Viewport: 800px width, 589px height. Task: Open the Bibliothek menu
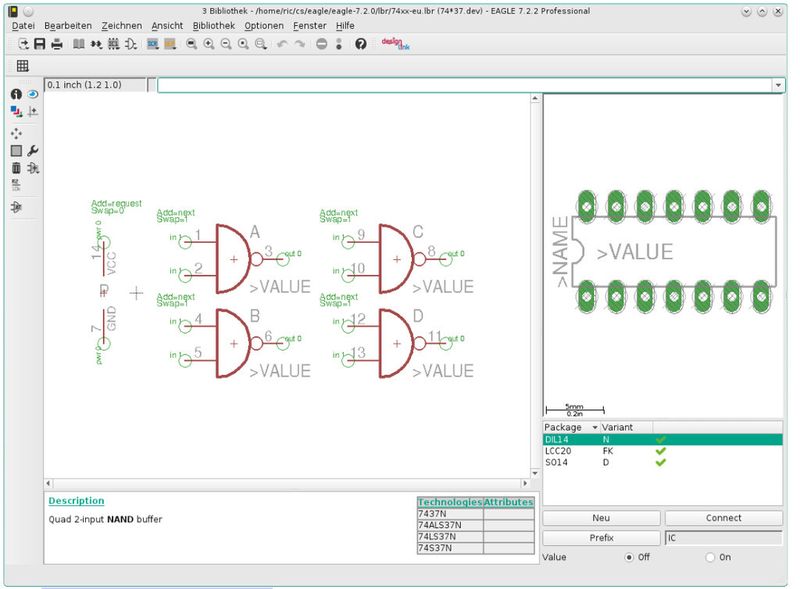pyautogui.click(x=214, y=26)
